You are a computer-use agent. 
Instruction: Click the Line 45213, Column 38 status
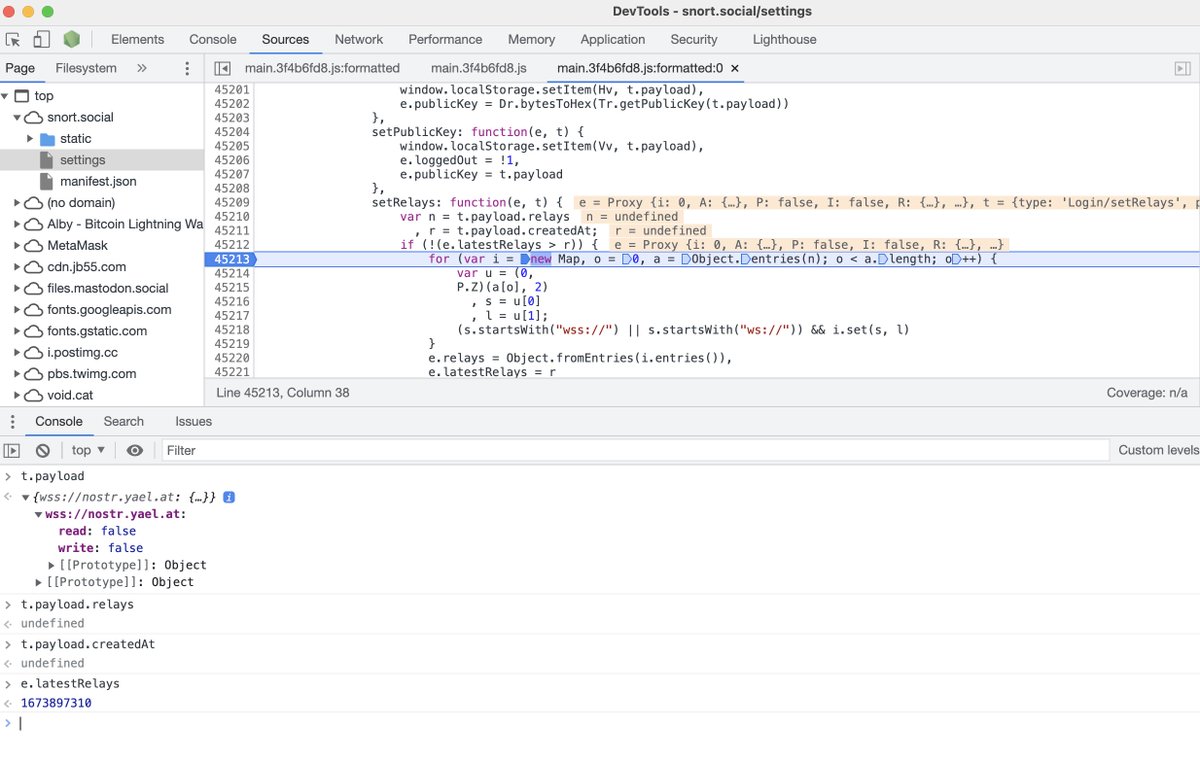pyautogui.click(x=283, y=393)
